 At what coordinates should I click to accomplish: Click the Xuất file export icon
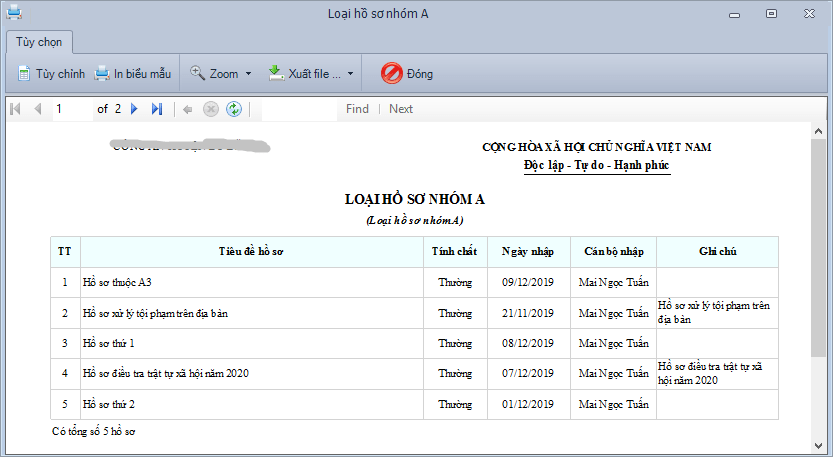coord(276,73)
